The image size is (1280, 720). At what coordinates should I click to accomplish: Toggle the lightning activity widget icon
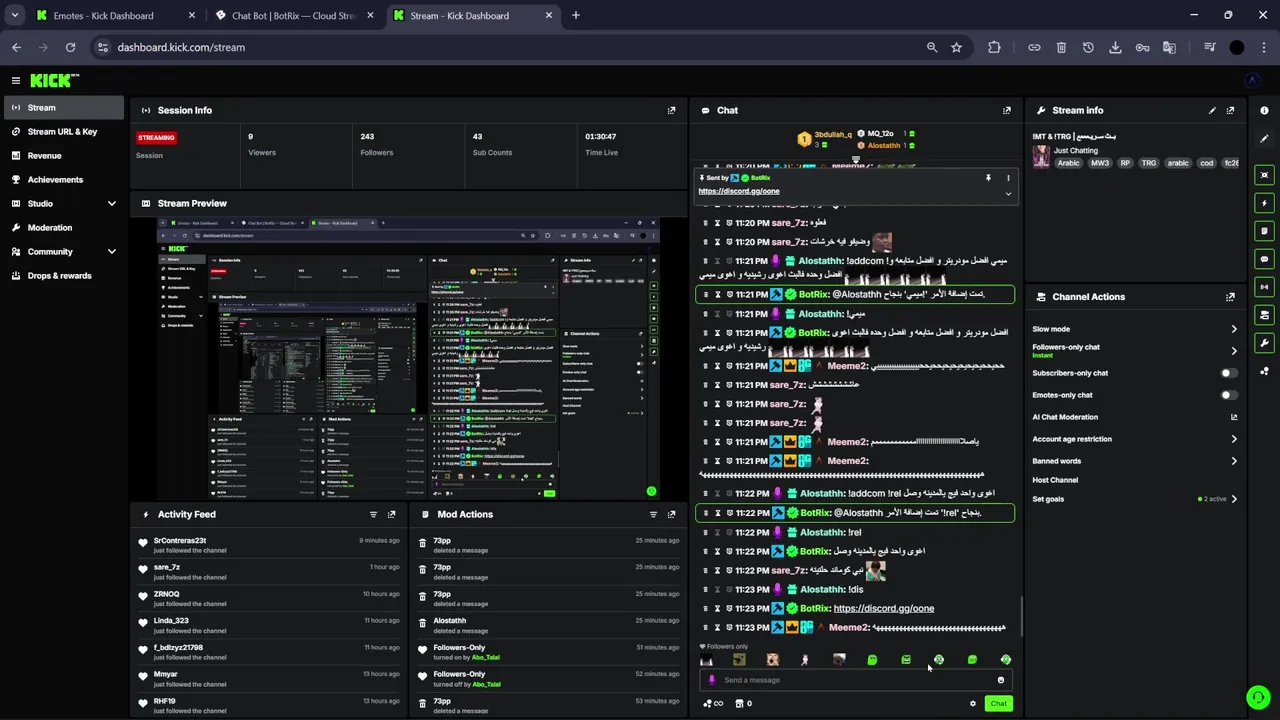click(x=1264, y=203)
